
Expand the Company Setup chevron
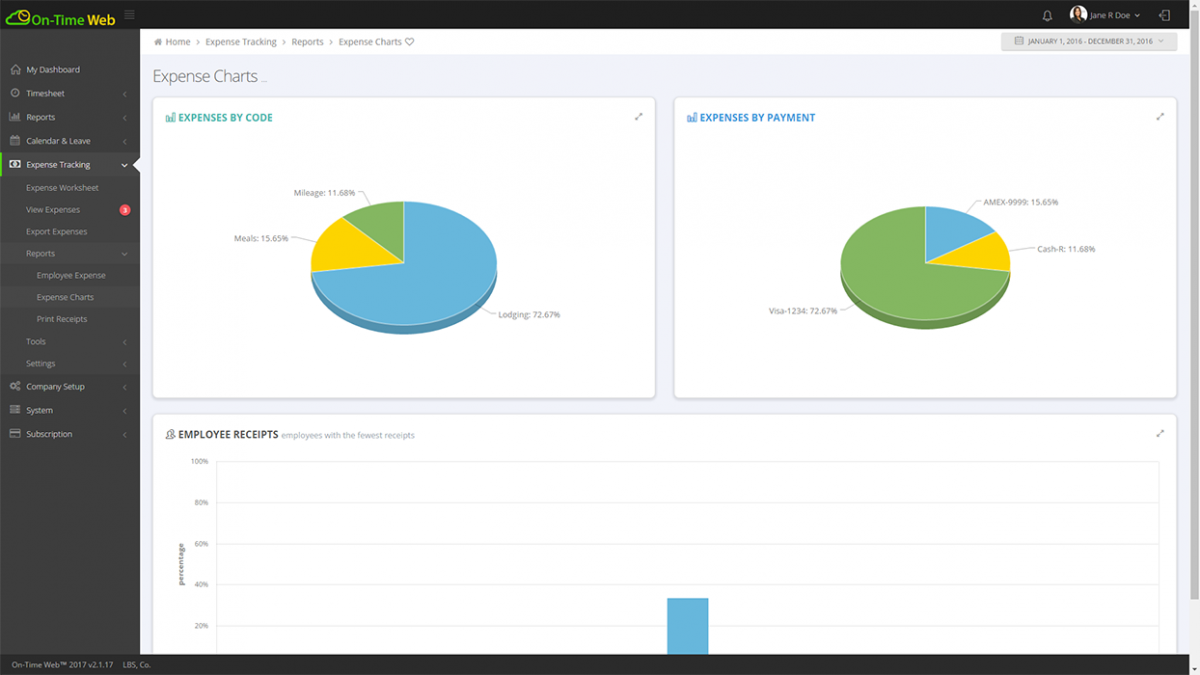[124, 387]
